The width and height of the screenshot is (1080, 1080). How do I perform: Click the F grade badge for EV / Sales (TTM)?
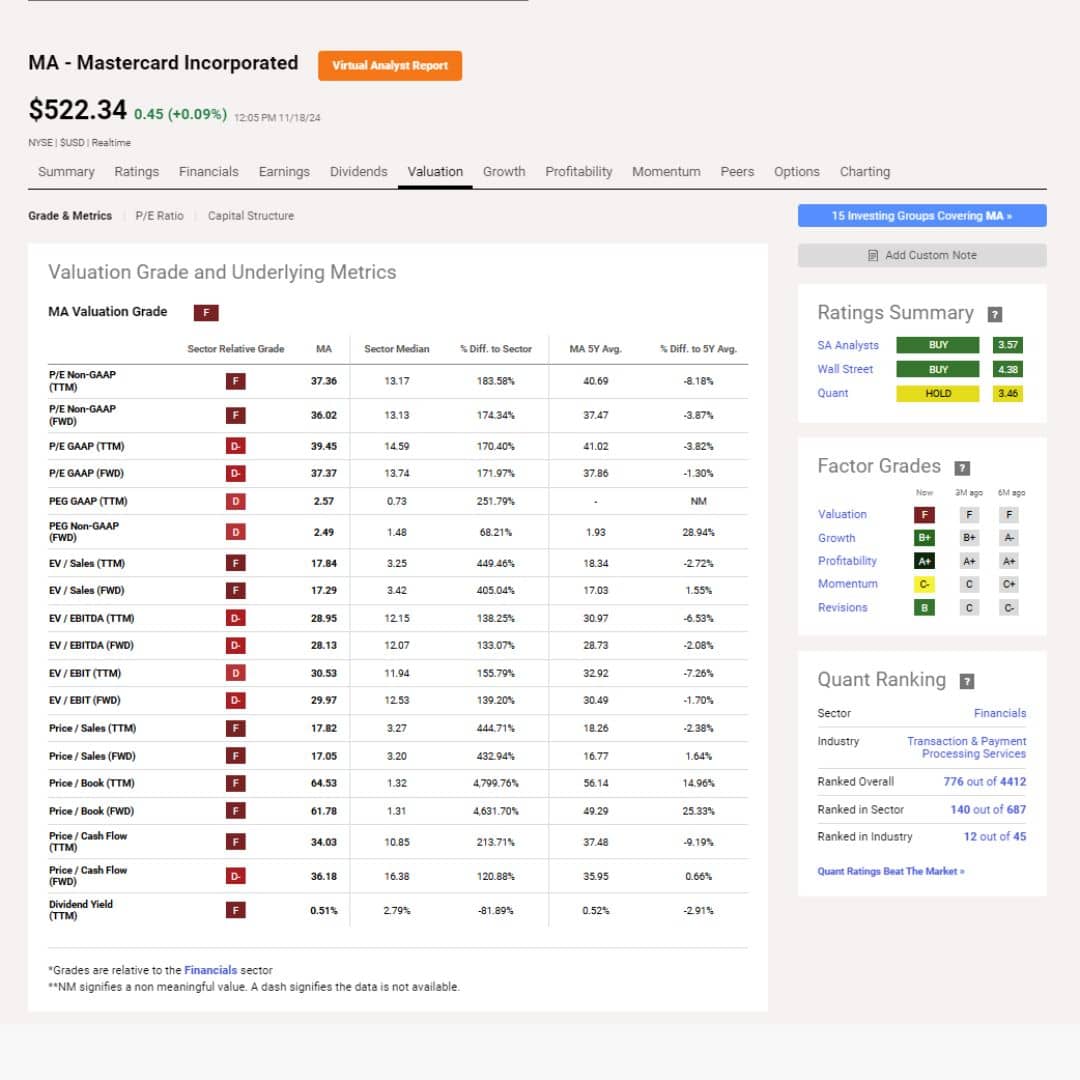tap(236, 563)
